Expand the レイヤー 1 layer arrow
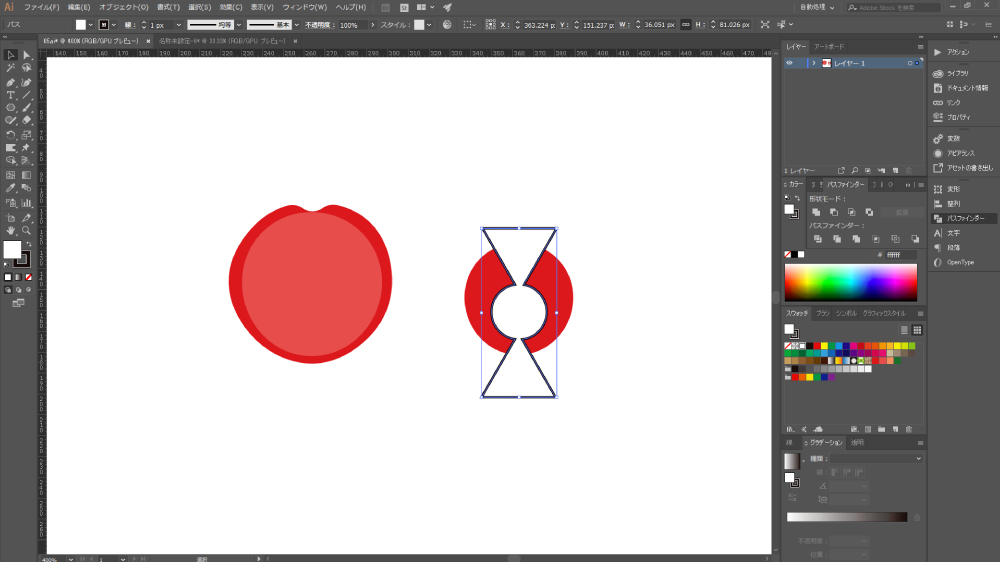The width and height of the screenshot is (1000, 562). (814, 63)
